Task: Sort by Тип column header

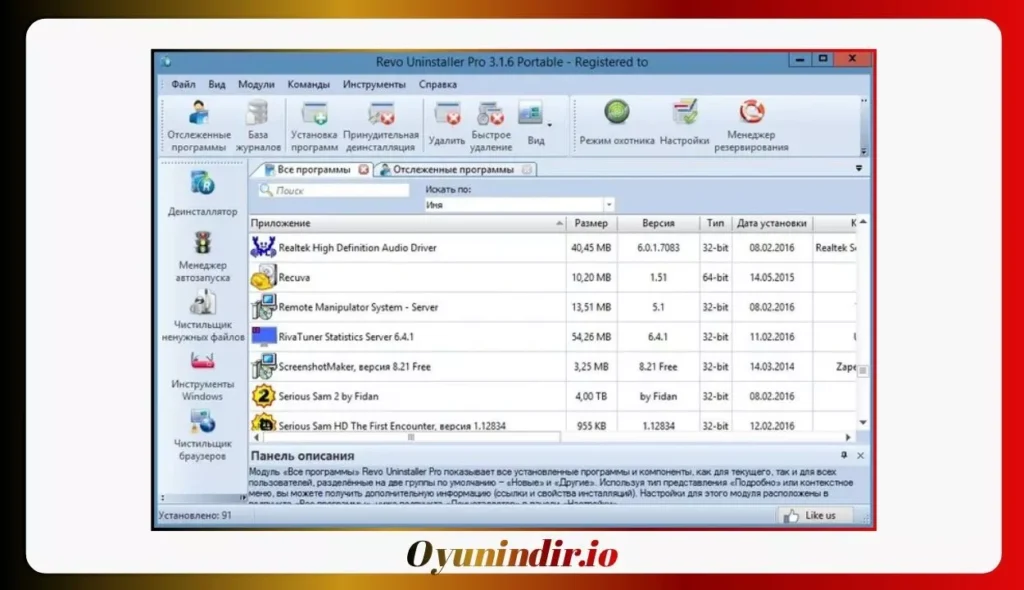Action: [x=715, y=223]
